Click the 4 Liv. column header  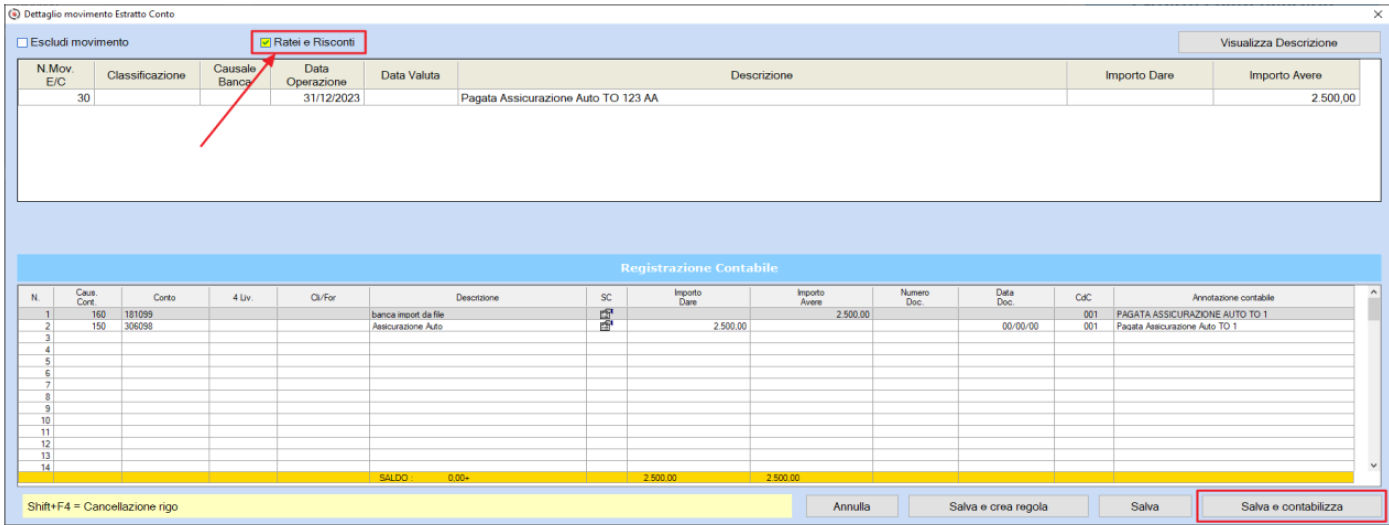pos(243,297)
